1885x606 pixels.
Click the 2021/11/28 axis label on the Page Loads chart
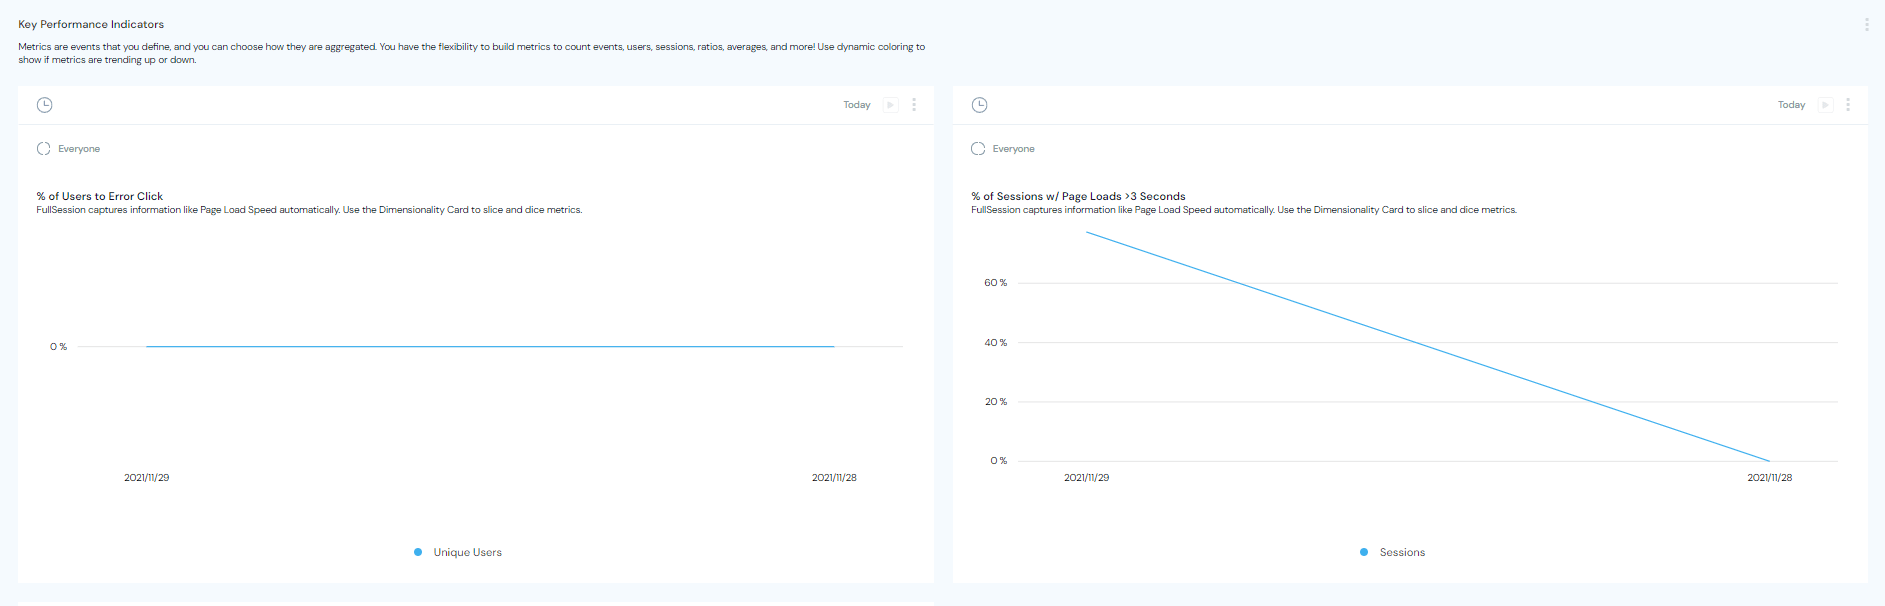coord(1770,478)
